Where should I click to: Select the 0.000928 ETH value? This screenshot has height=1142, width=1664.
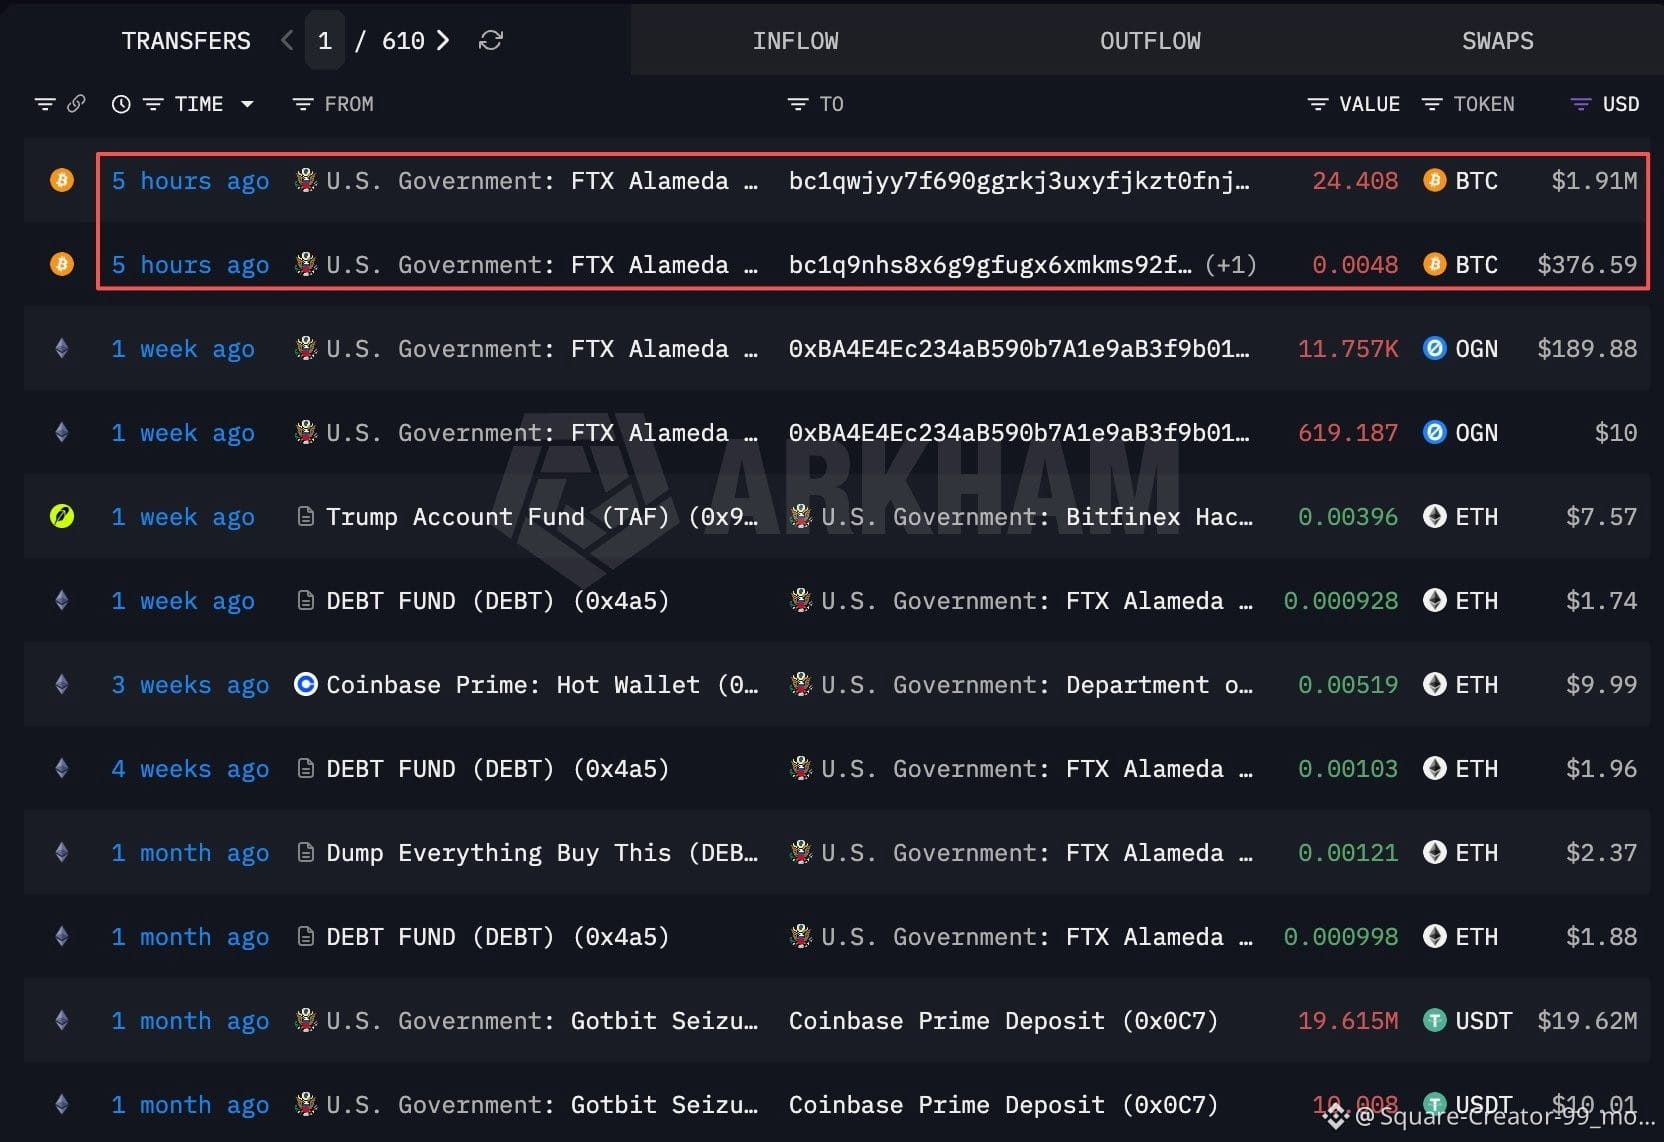point(1340,601)
